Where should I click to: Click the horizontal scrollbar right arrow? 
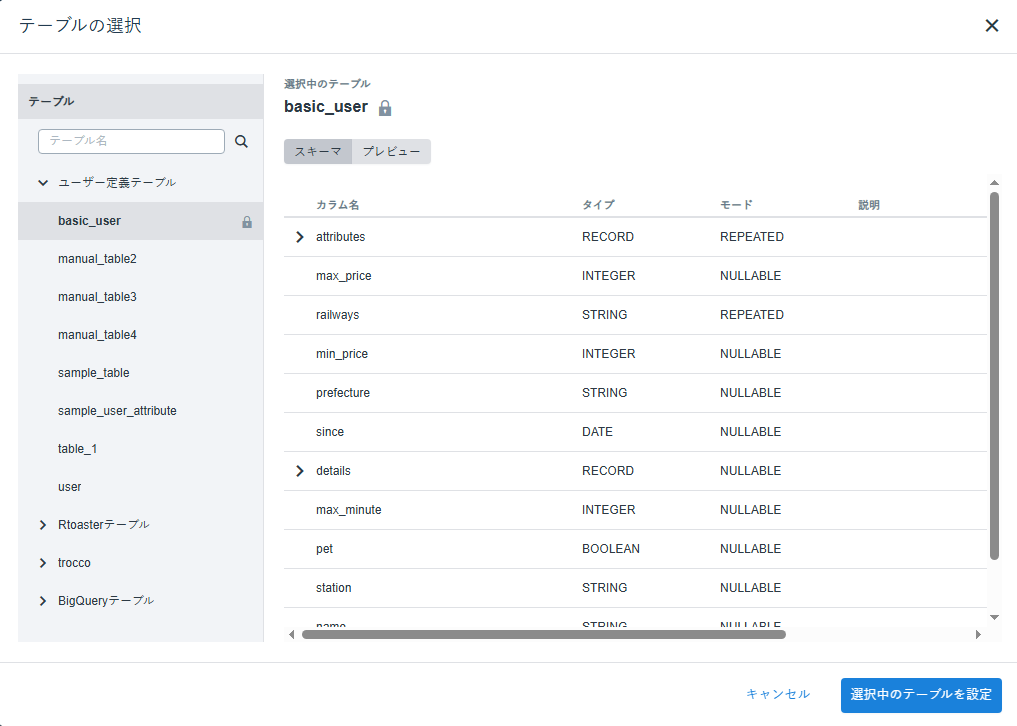pos(978,635)
